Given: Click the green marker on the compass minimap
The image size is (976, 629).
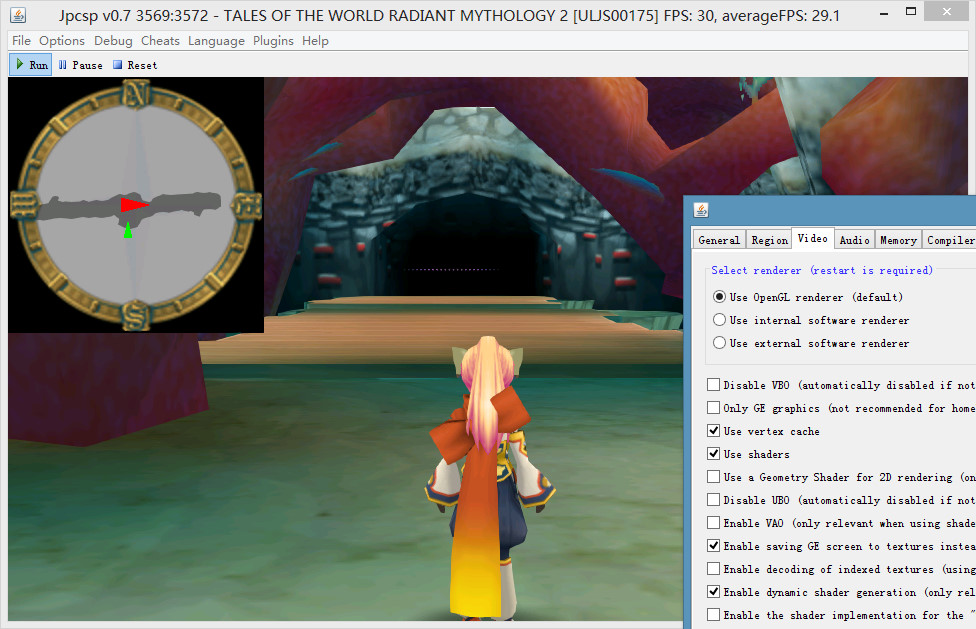Looking at the screenshot, I should [x=128, y=230].
